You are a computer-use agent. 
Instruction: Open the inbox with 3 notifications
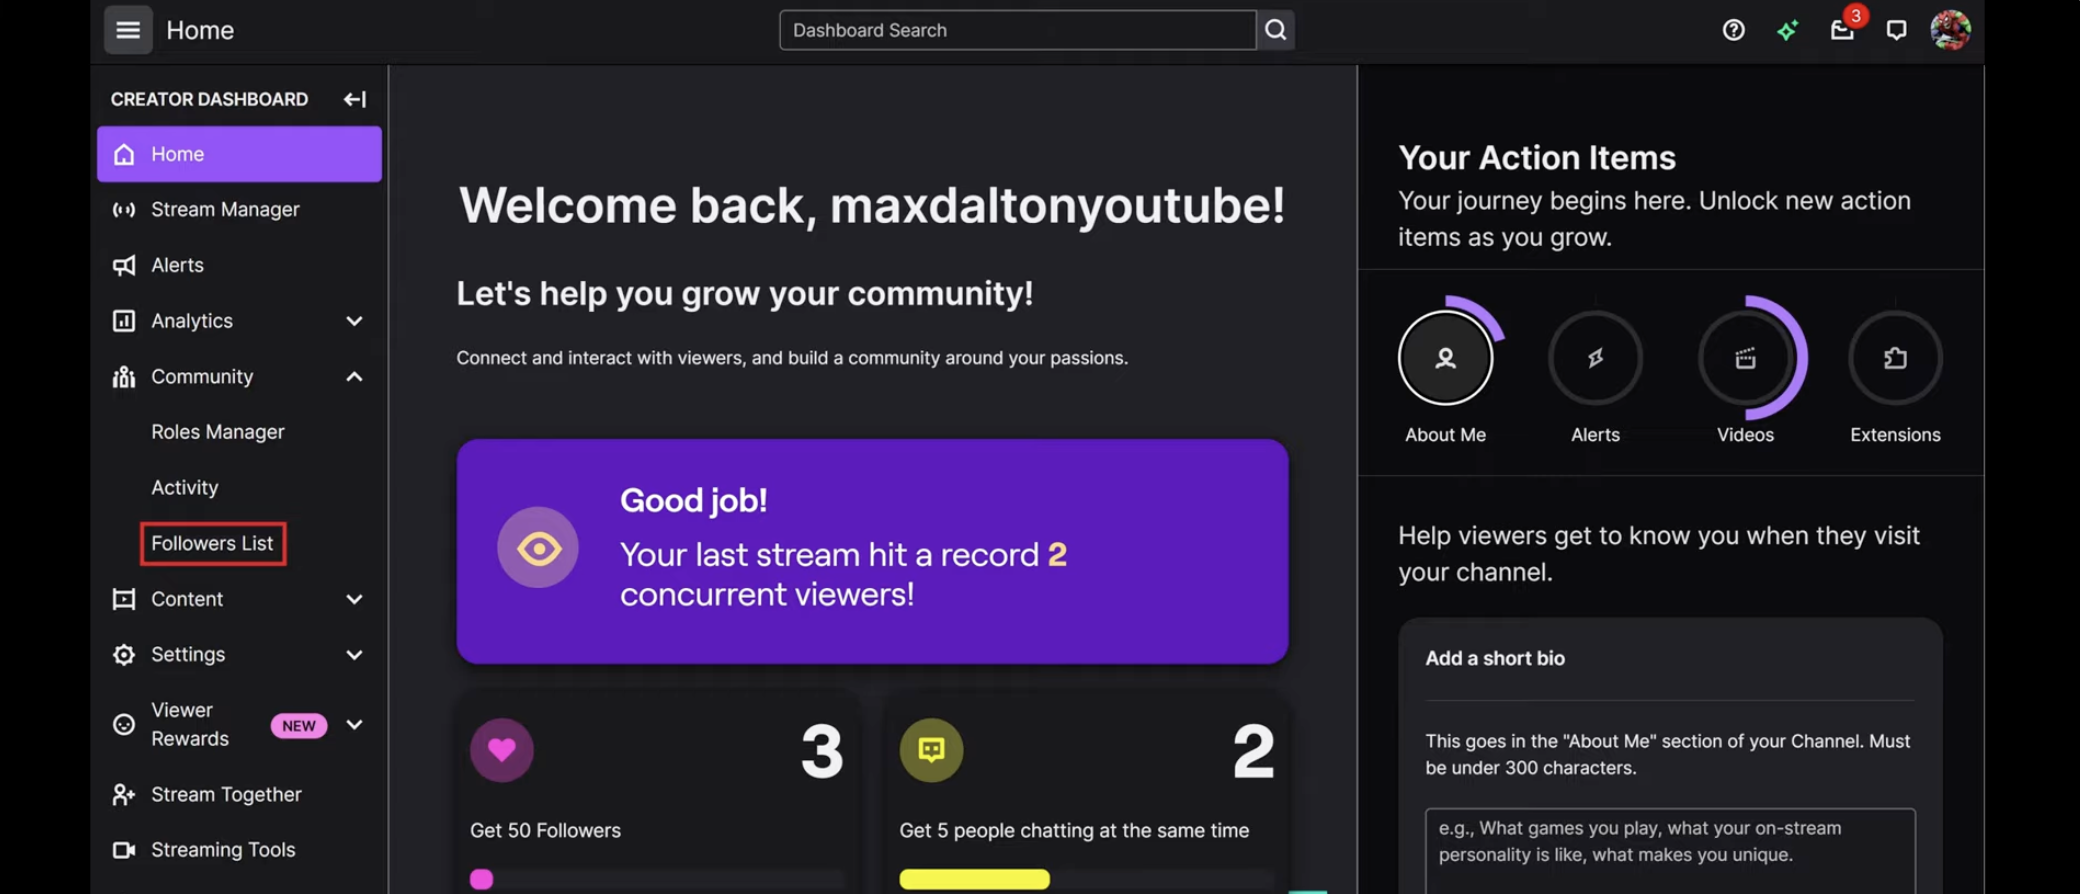1843,30
